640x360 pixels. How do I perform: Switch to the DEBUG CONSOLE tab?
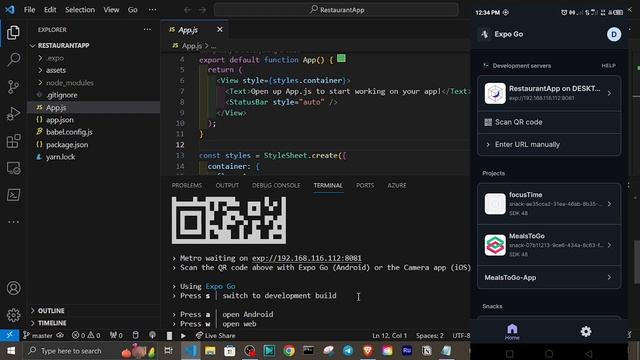[x=276, y=185]
